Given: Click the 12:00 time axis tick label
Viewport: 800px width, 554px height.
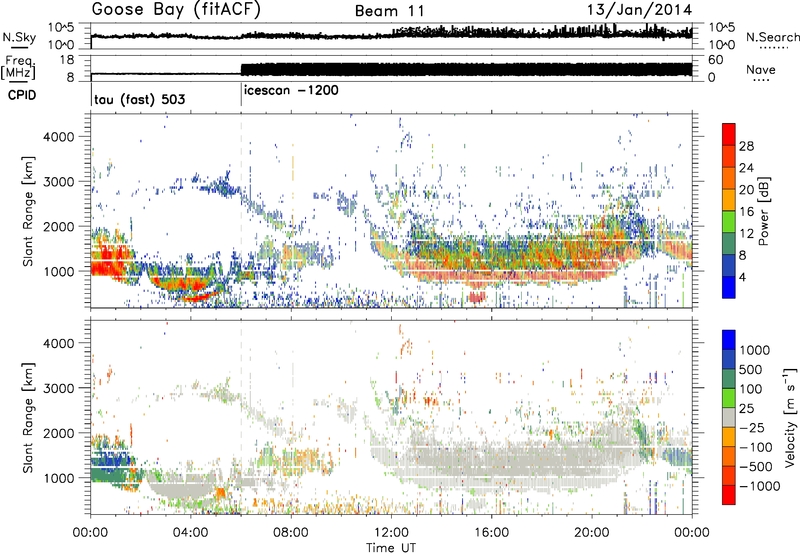Looking at the screenshot, I should point(391,533).
